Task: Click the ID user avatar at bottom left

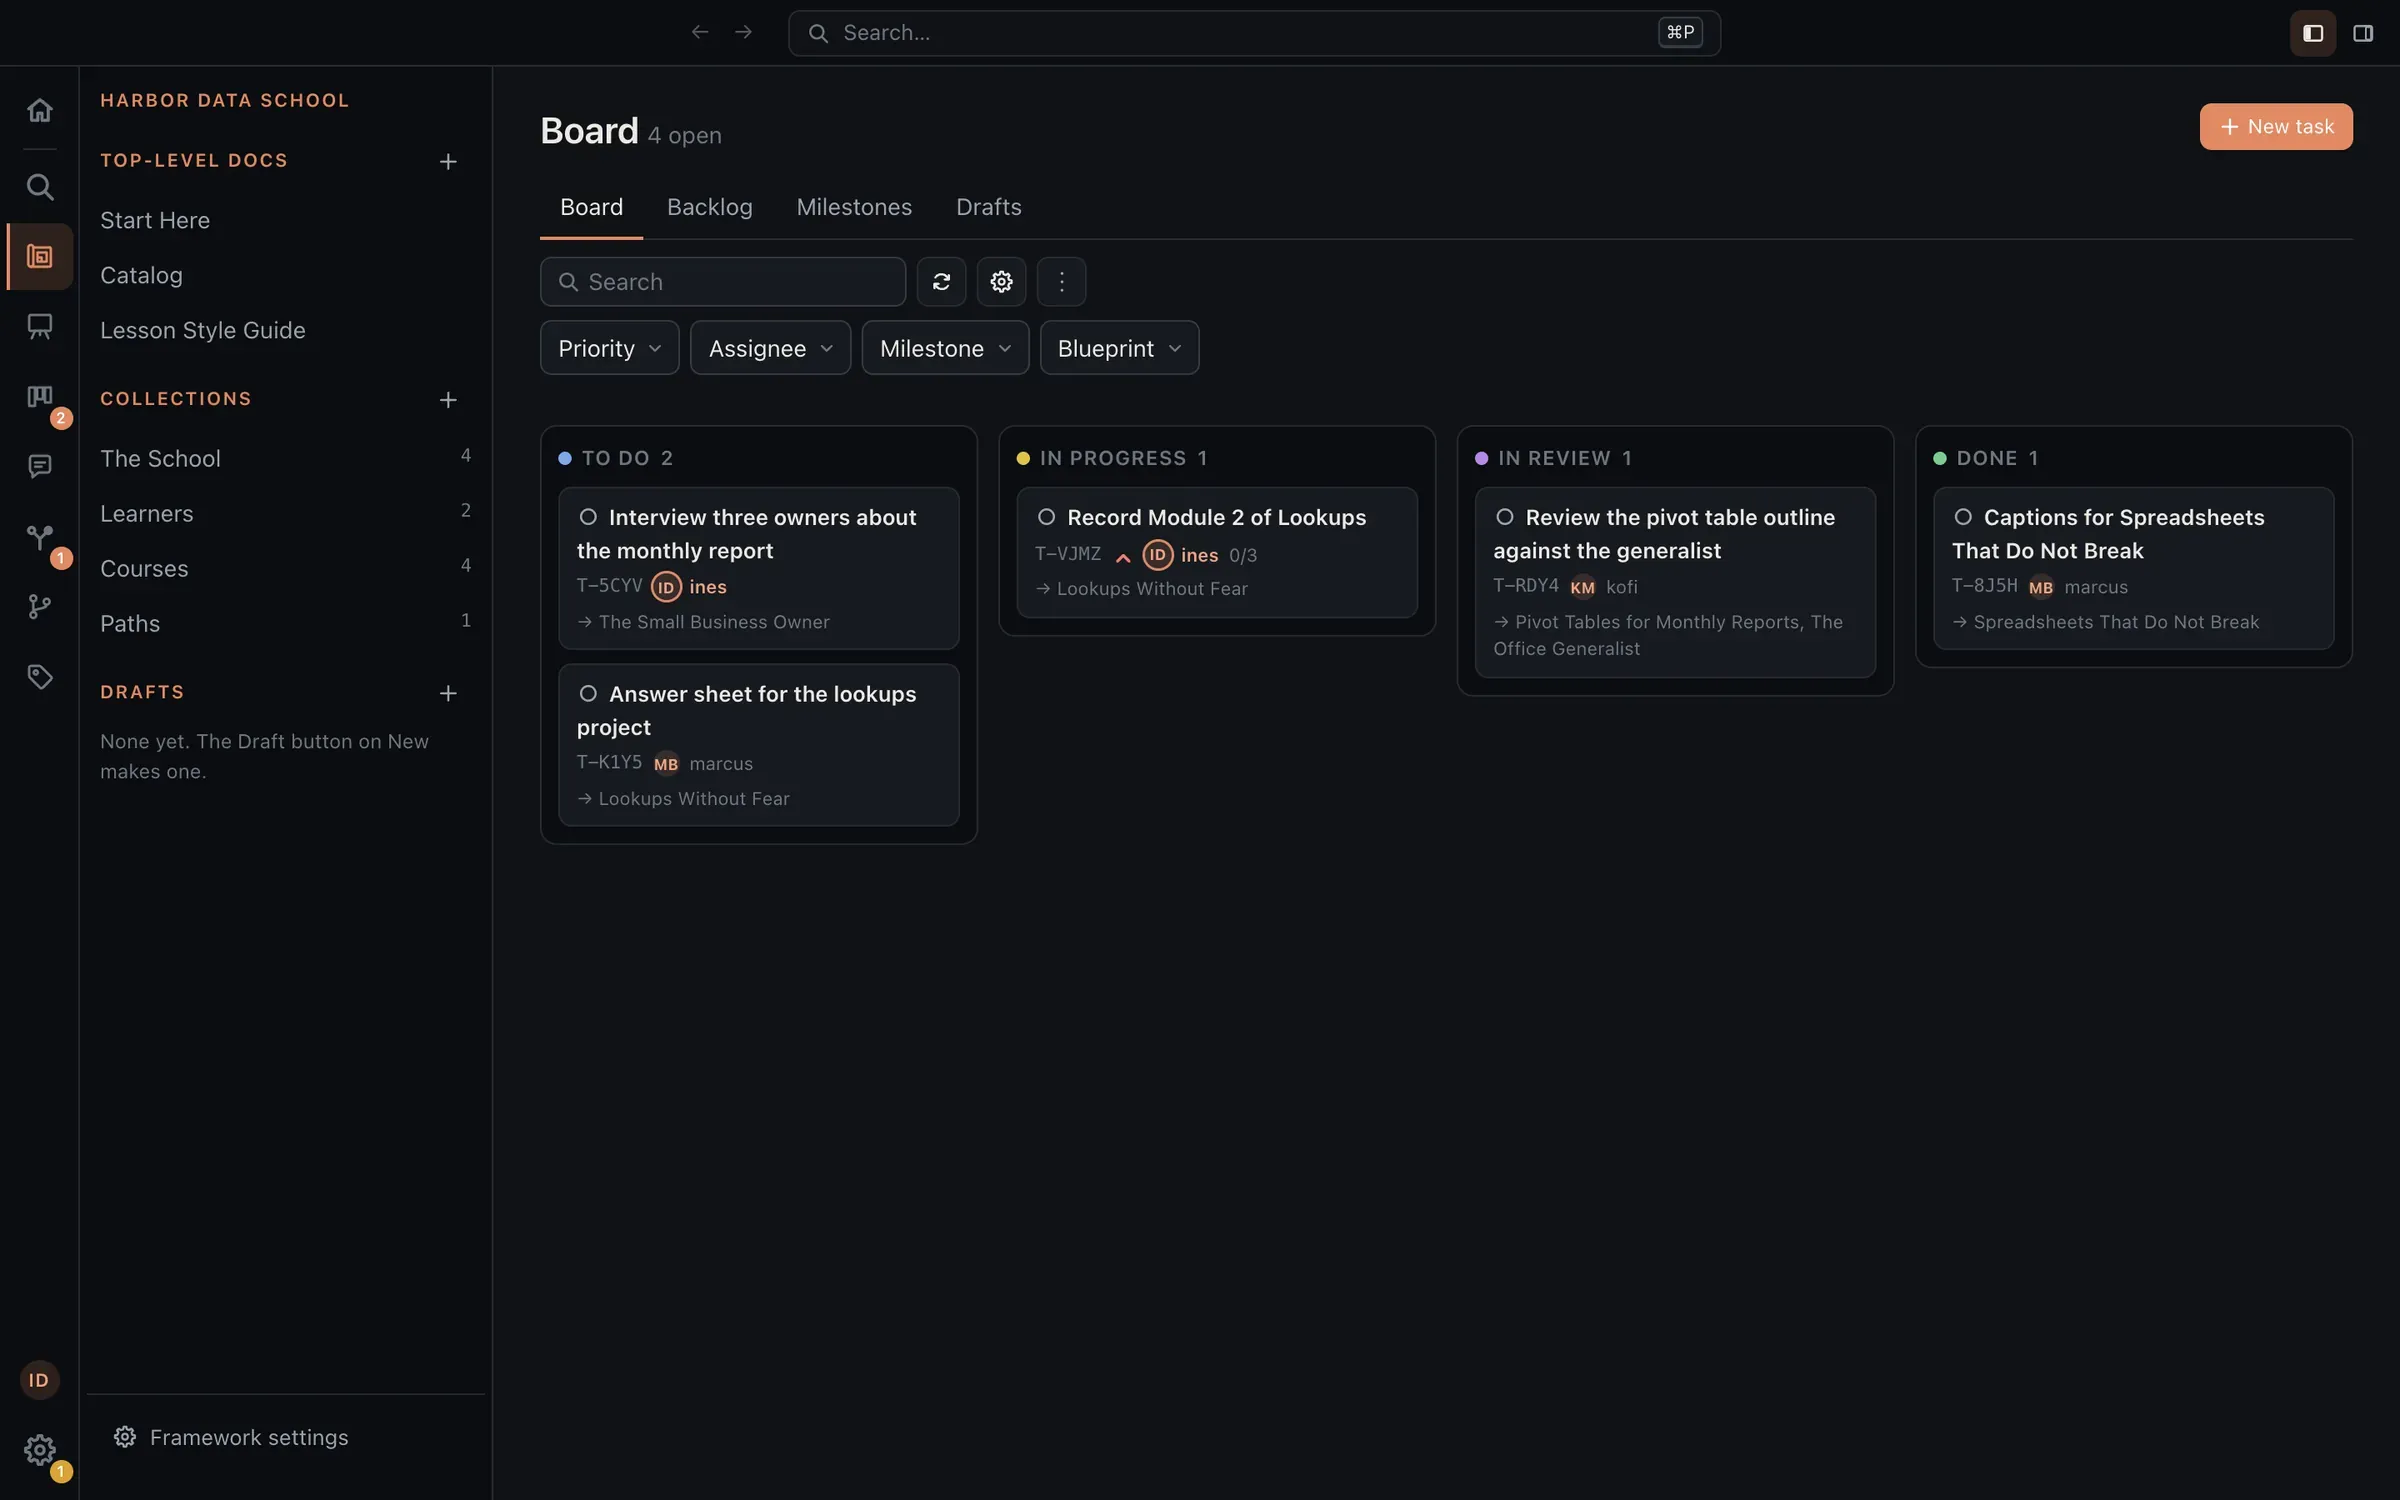Action: click(x=39, y=1380)
